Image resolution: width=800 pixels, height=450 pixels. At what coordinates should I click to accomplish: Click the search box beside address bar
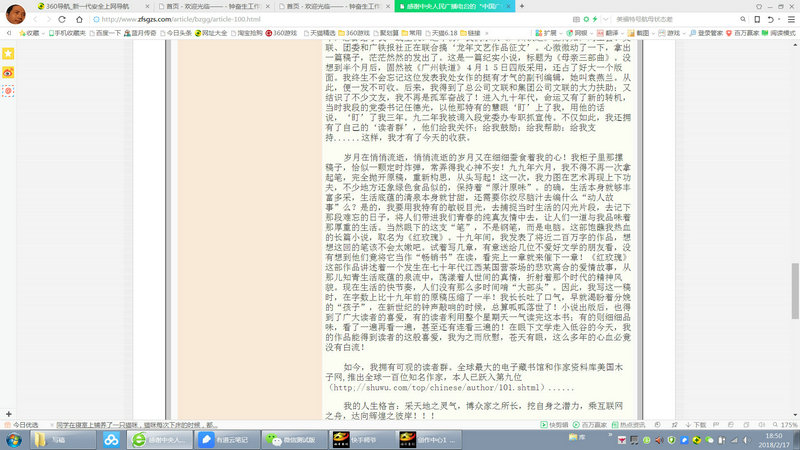[x=676, y=19]
